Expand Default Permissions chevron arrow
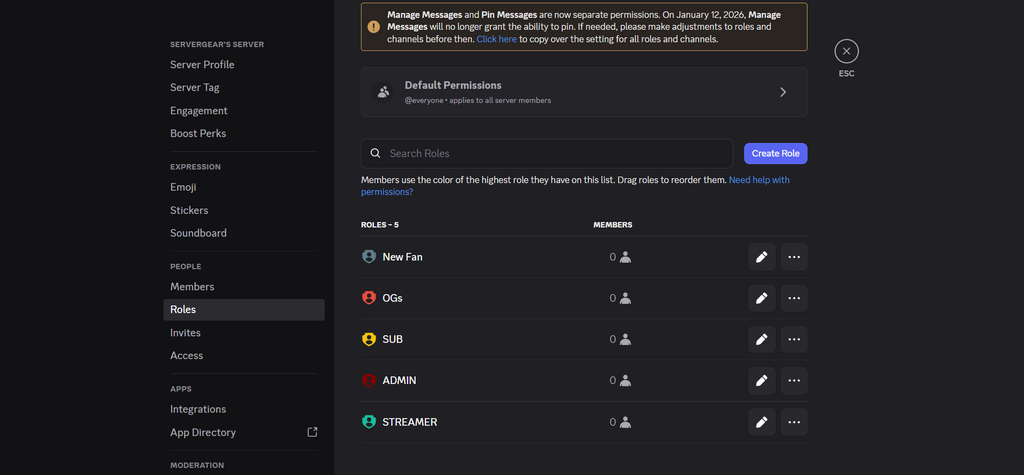The width and height of the screenshot is (1024, 475). 783,92
